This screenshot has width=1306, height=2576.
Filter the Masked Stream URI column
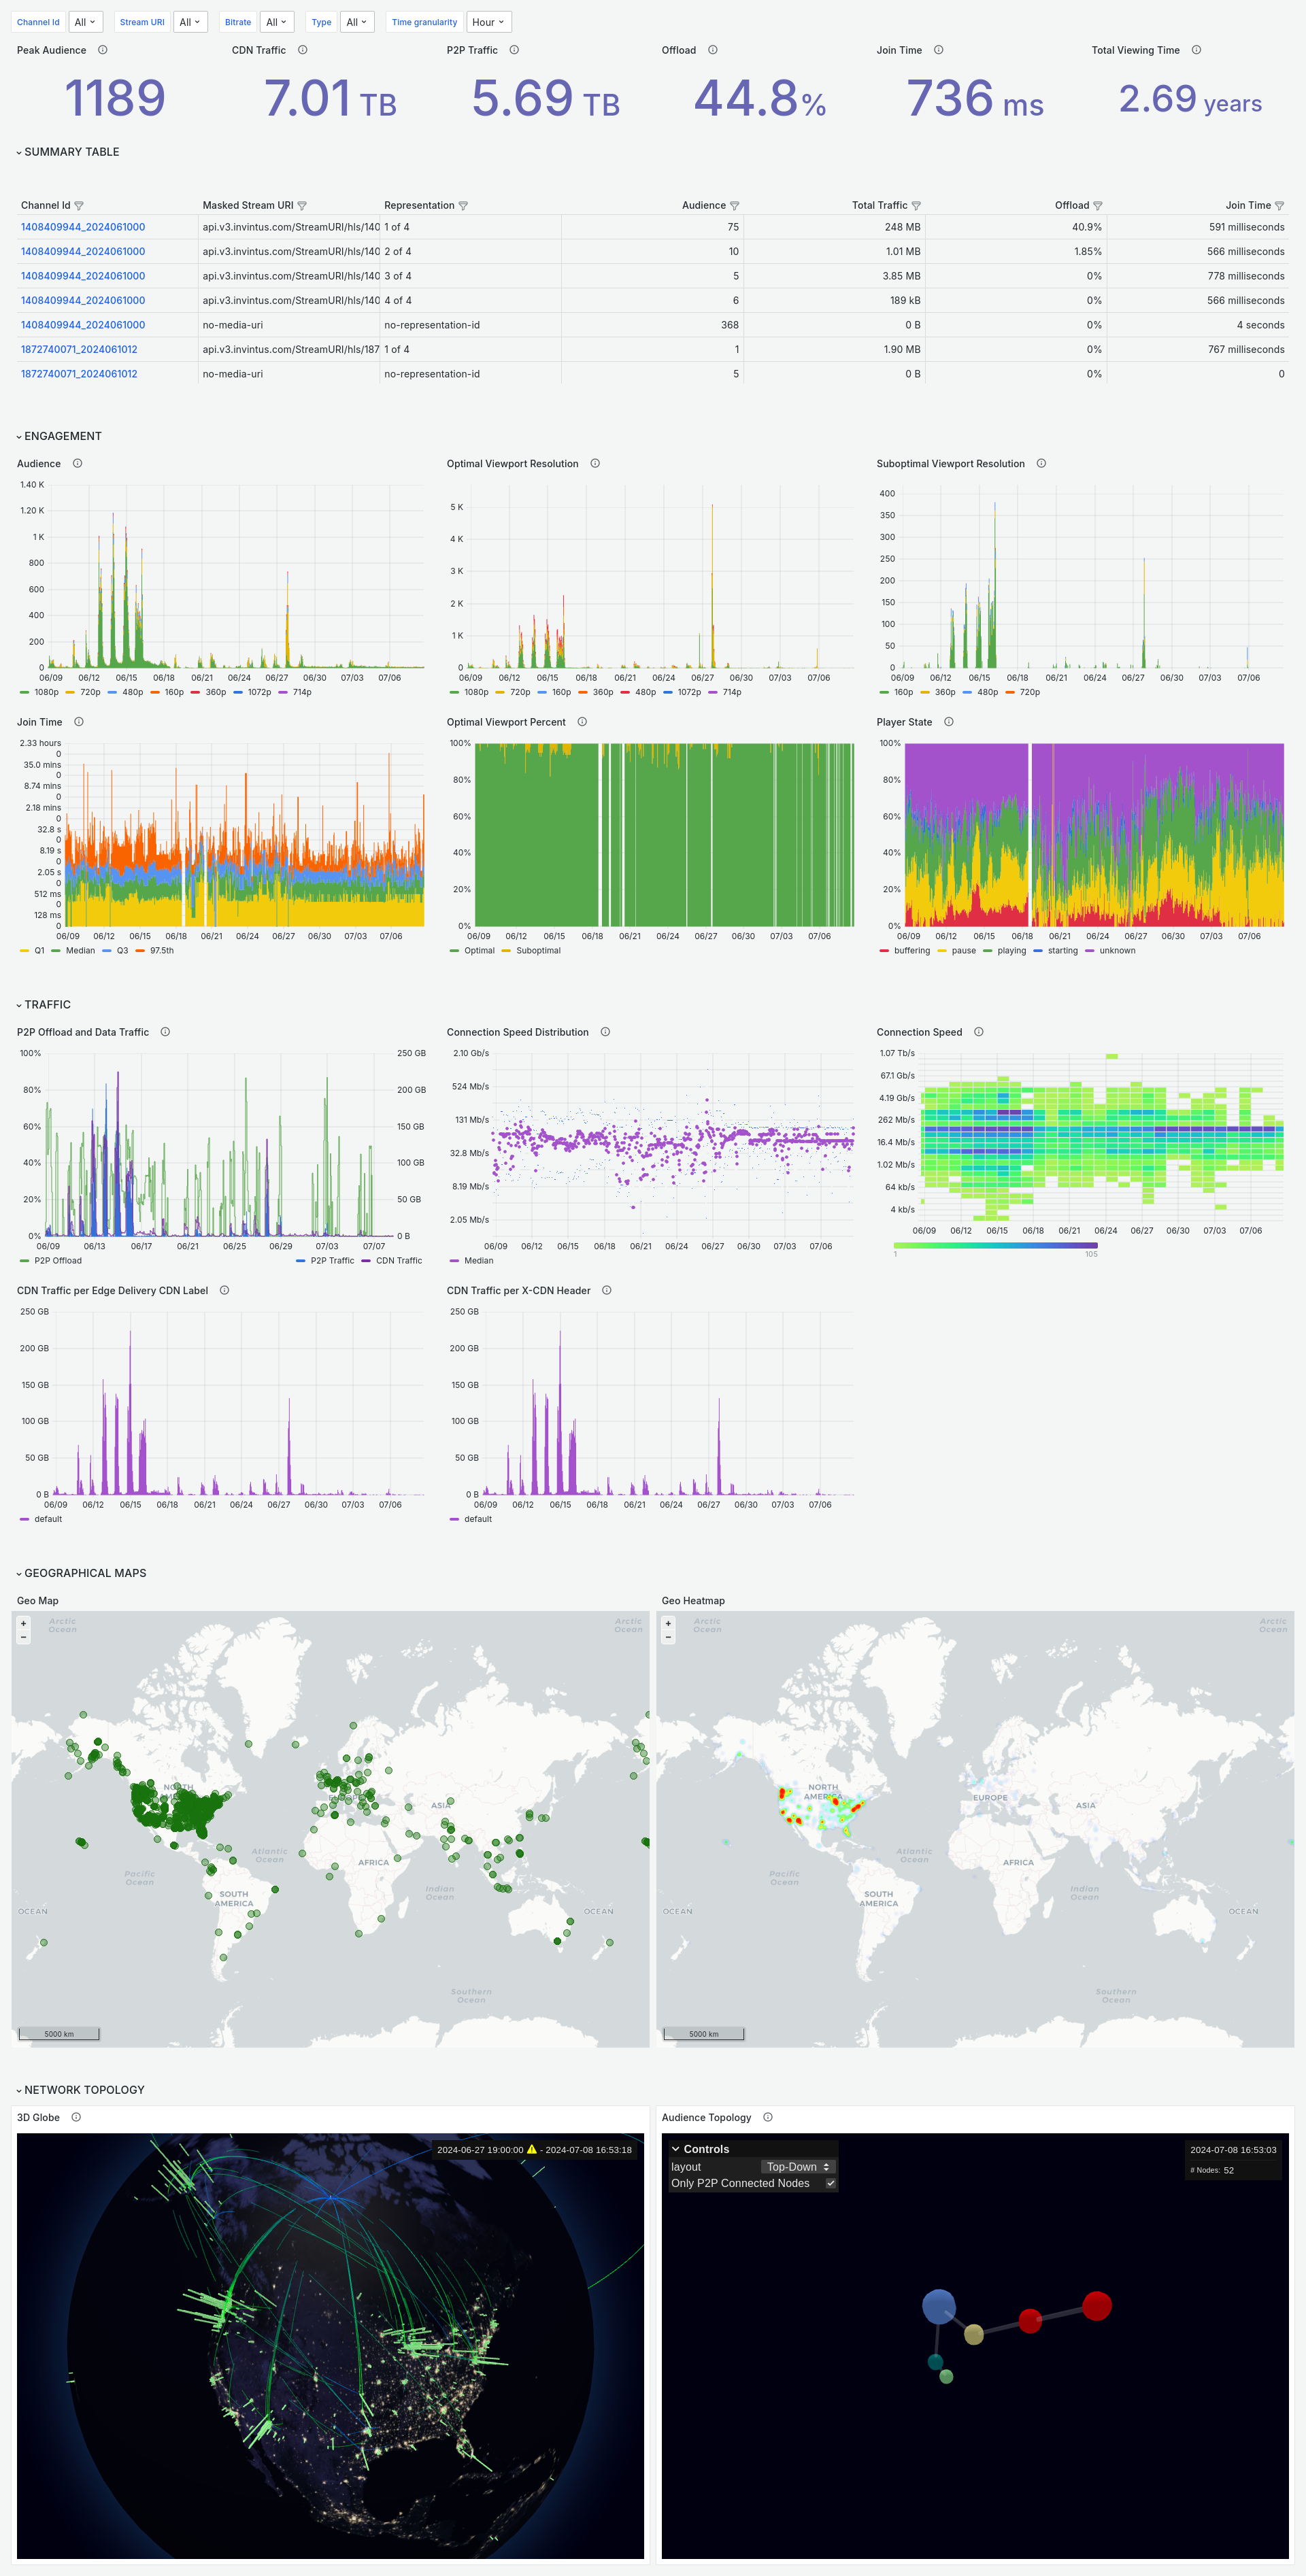tap(302, 206)
